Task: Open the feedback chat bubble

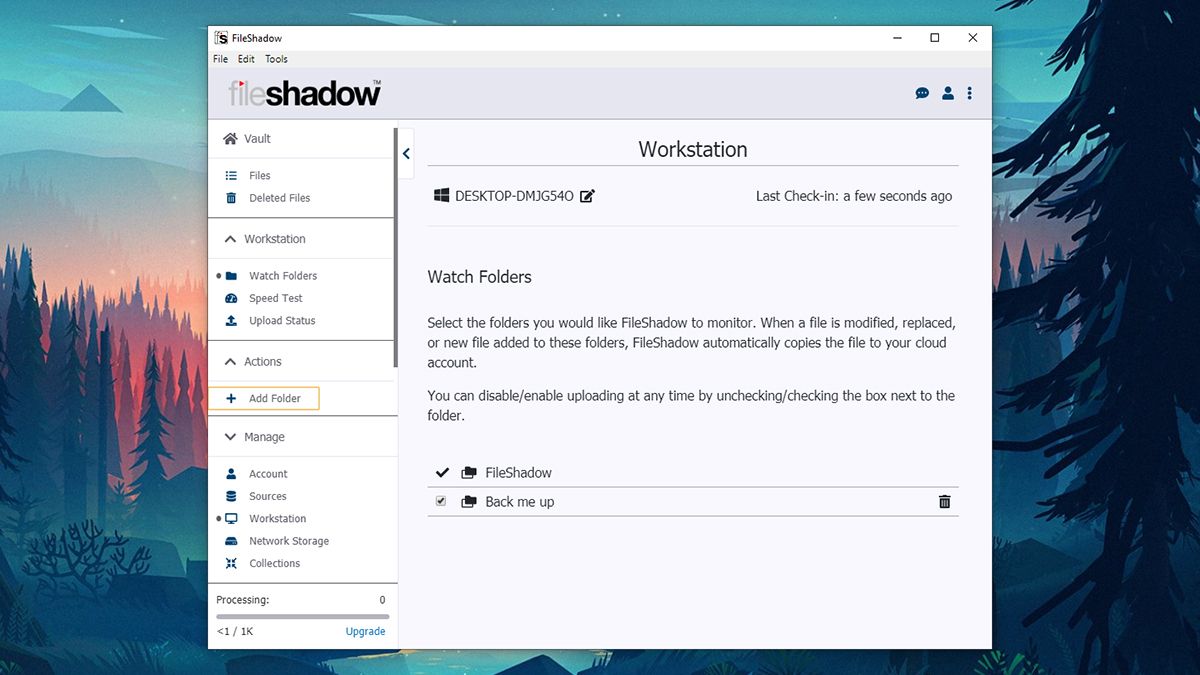Action: 921,93
